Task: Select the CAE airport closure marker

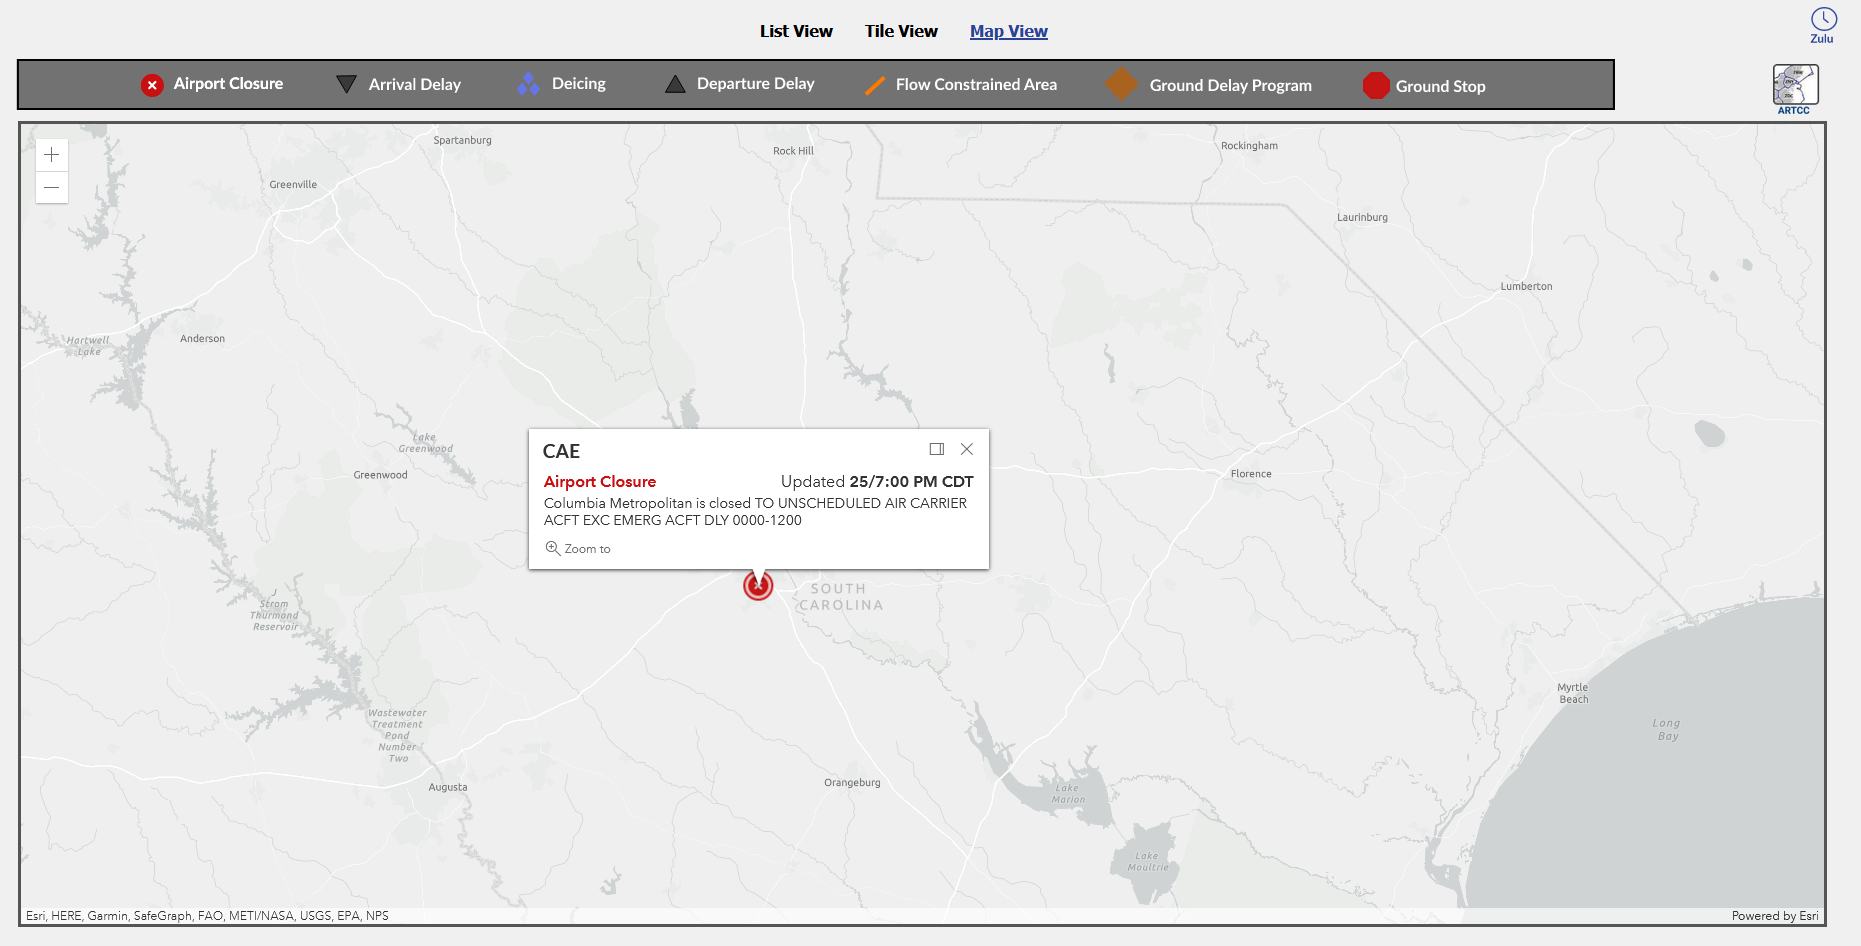Action: (758, 586)
